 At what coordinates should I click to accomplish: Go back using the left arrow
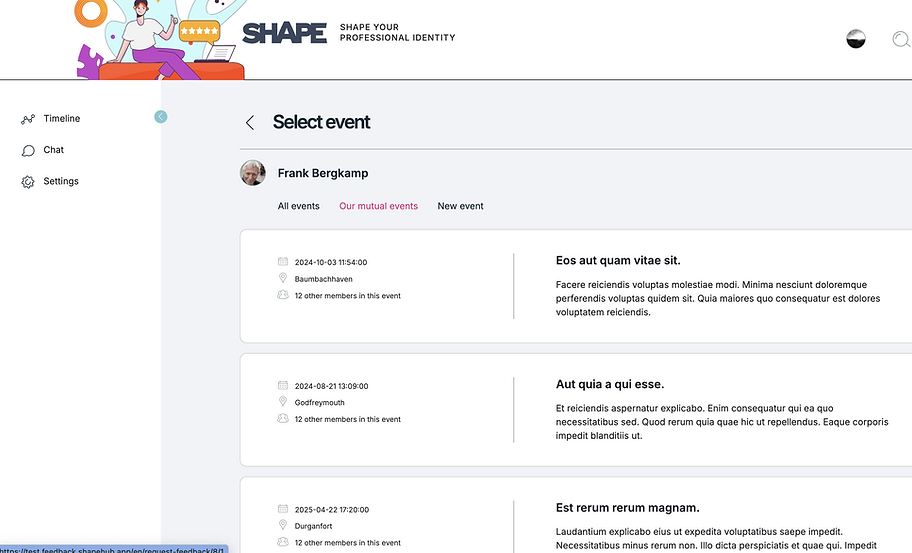pyautogui.click(x=250, y=122)
